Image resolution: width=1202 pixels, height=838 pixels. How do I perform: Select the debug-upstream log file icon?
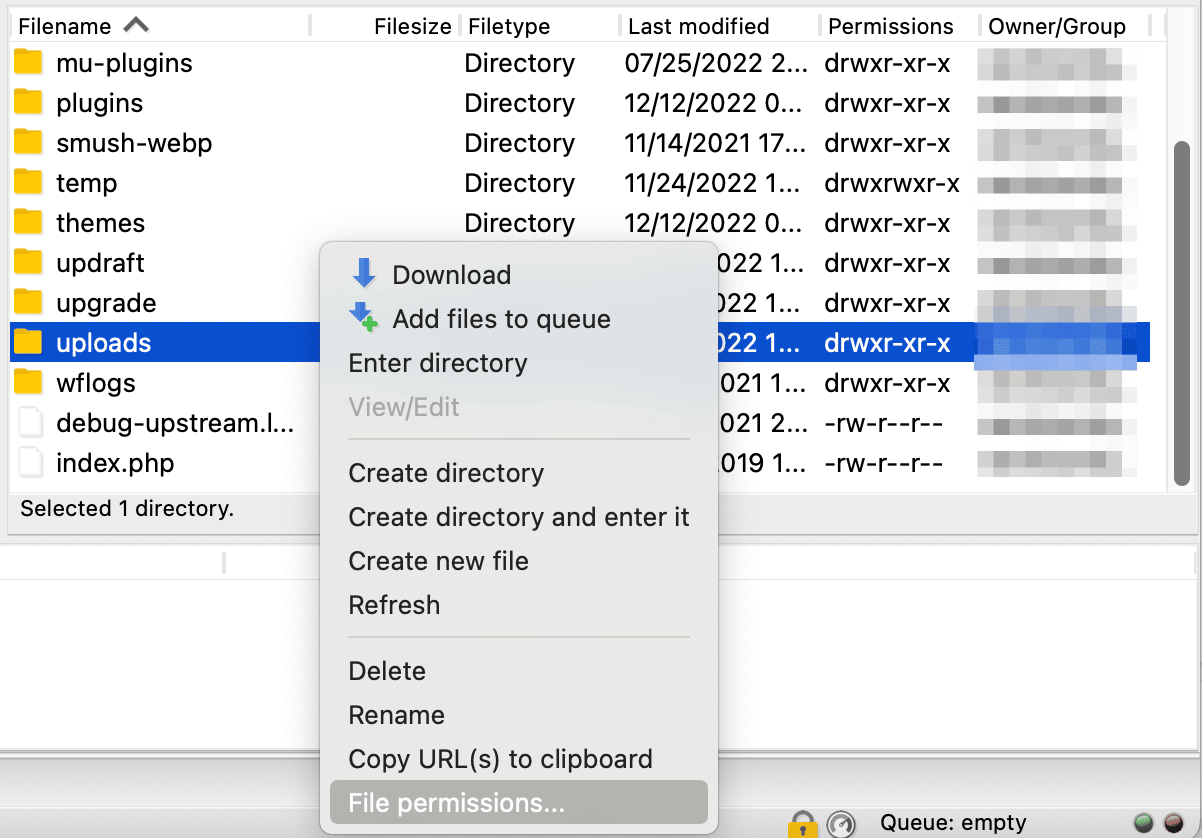(x=30, y=422)
